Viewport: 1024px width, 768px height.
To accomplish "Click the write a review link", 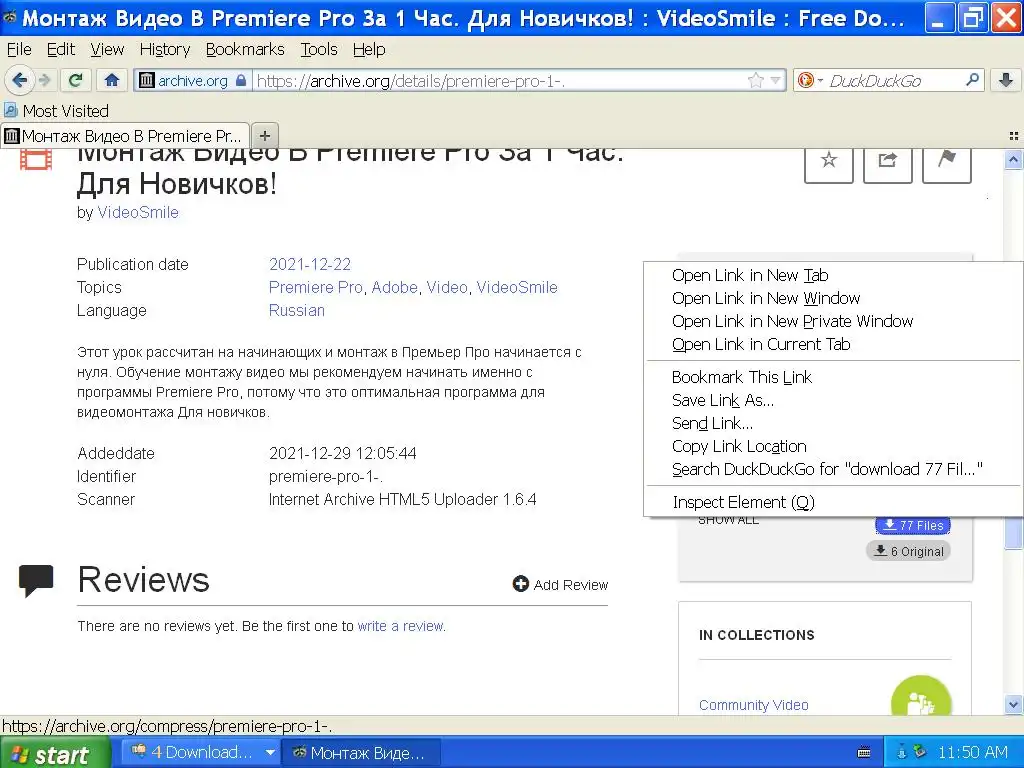I will coord(400,626).
